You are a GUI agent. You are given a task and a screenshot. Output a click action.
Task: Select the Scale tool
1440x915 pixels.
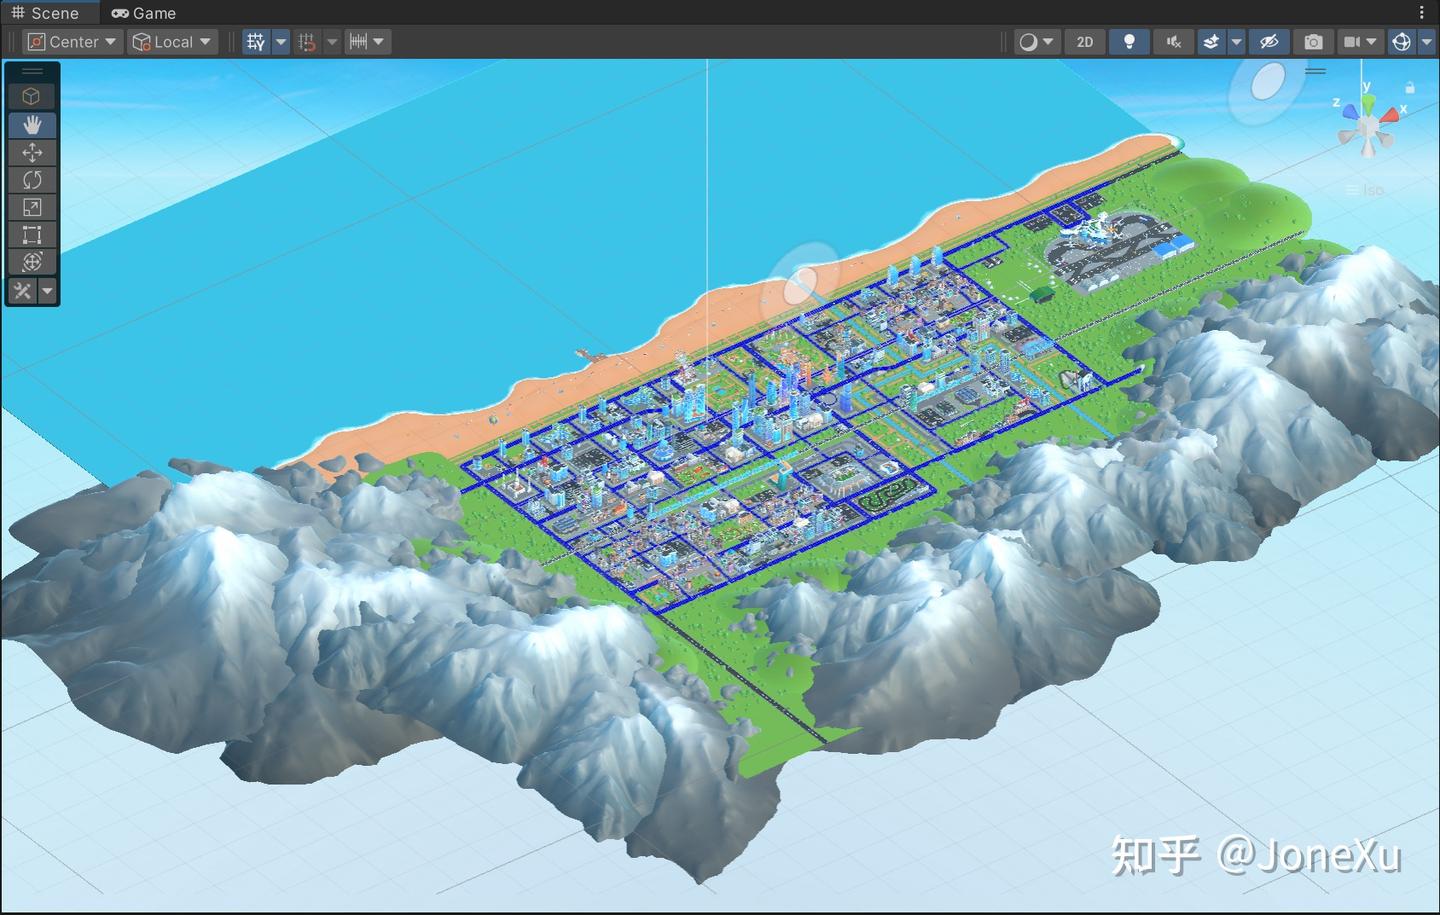[x=32, y=206]
